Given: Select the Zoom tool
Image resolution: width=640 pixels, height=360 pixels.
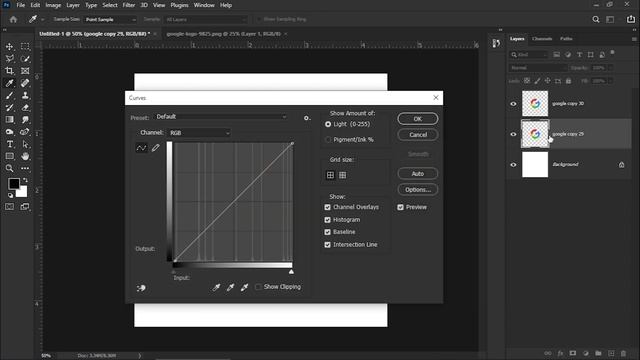Looking at the screenshot, I should click(9, 168).
